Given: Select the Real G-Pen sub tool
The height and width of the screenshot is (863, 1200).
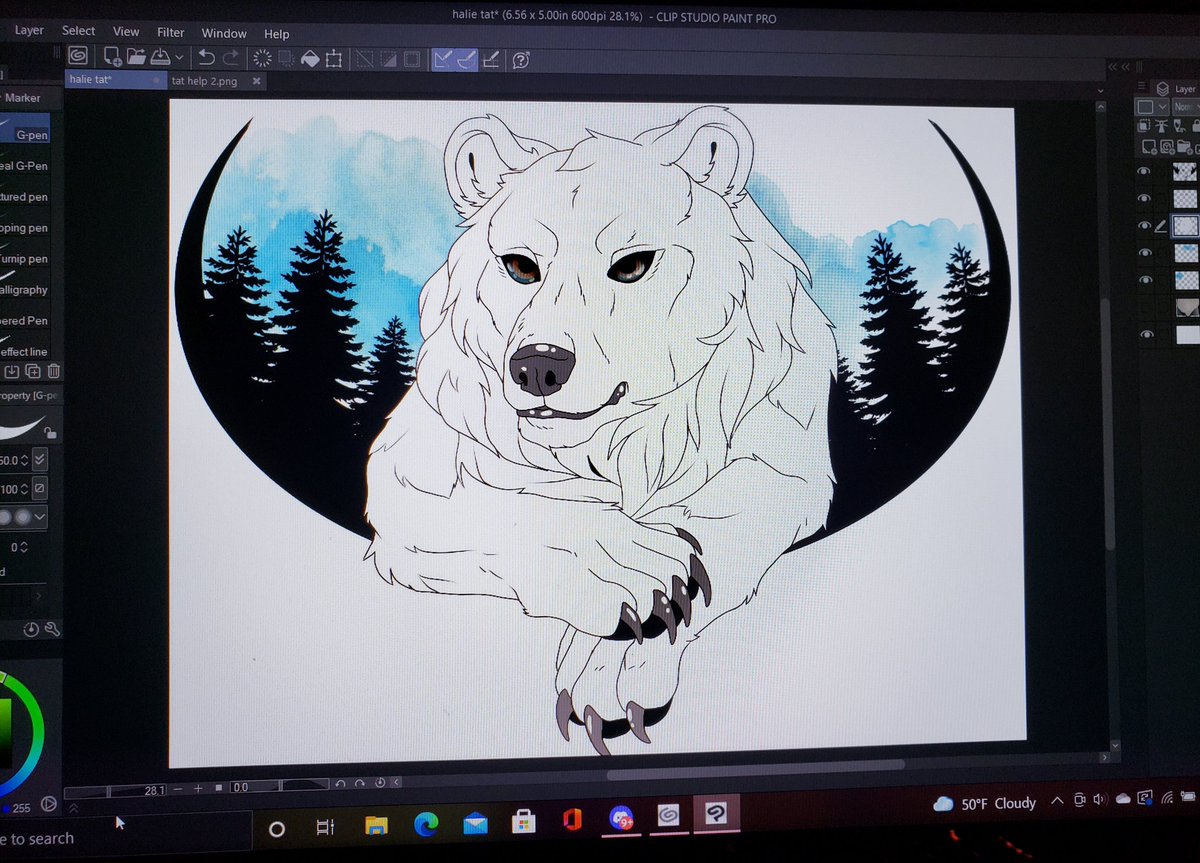Looking at the screenshot, I should click(25, 161).
